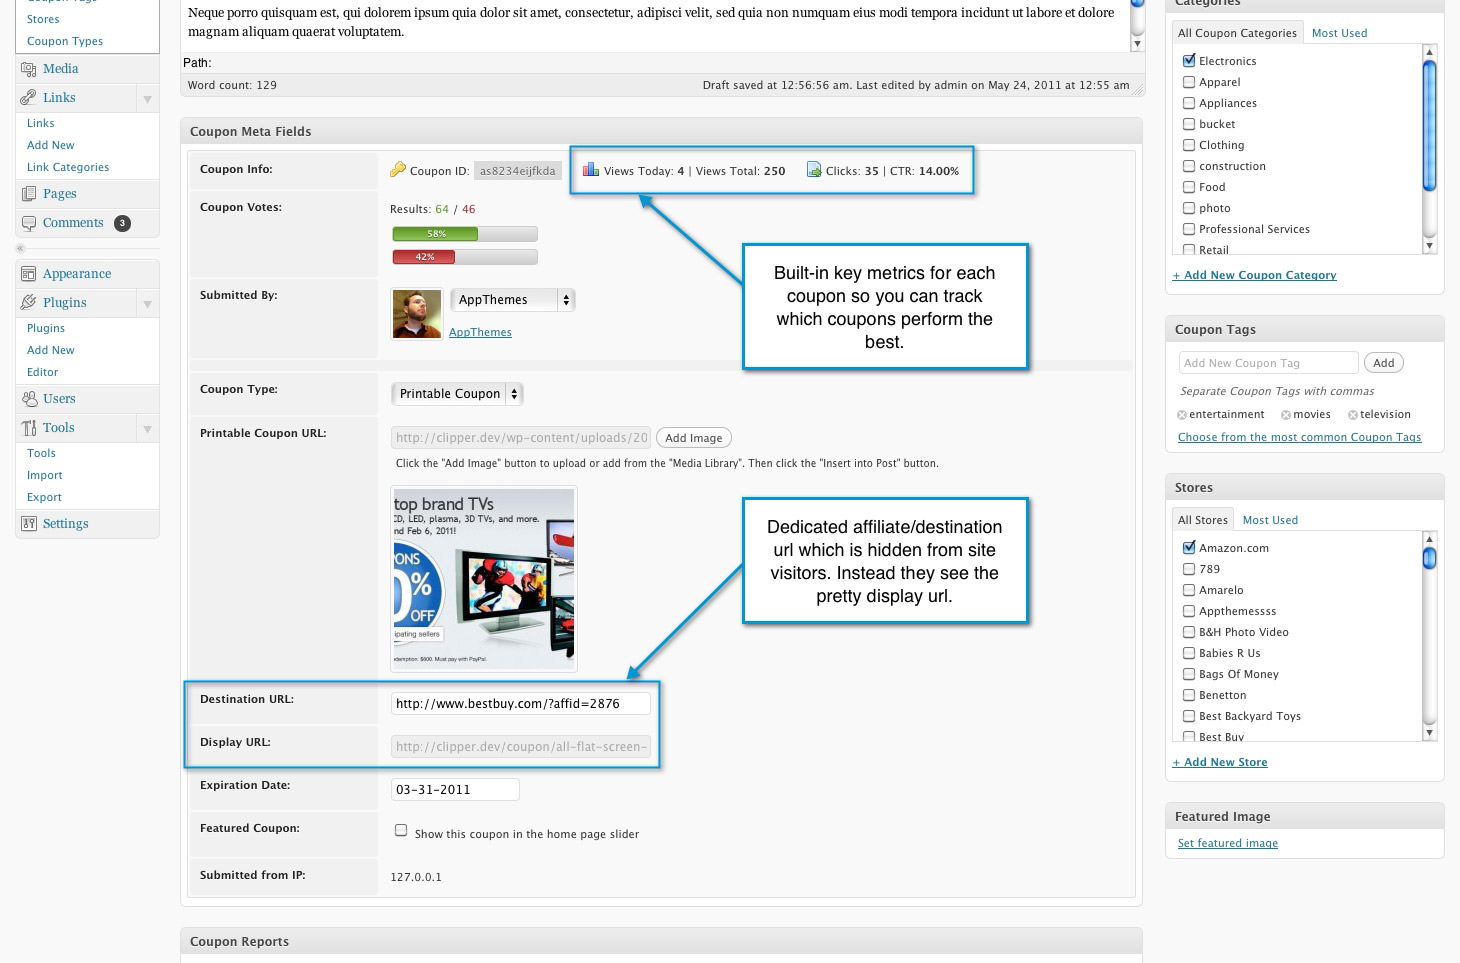
Task: Click the bar chart views icon
Action: click(591, 170)
